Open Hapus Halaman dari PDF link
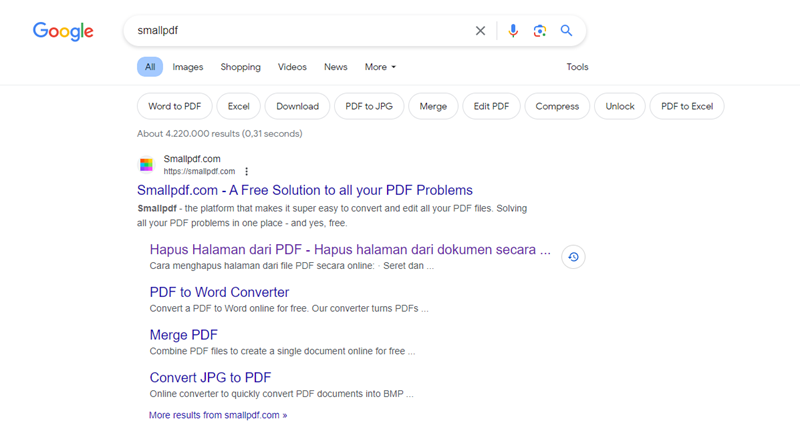 pyautogui.click(x=350, y=250)
